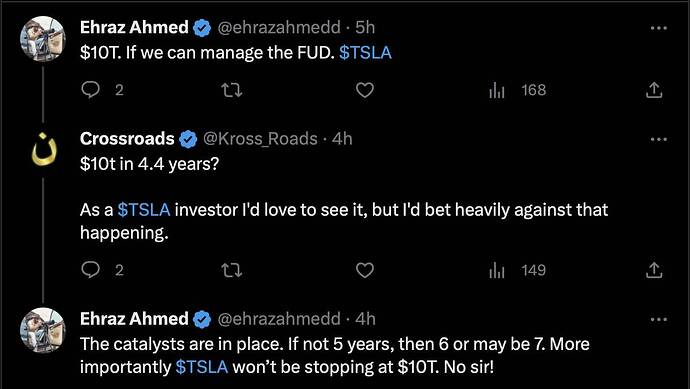
Task: Retweet the Crossroads 4.4 years tweet
Action: (231, 270)
